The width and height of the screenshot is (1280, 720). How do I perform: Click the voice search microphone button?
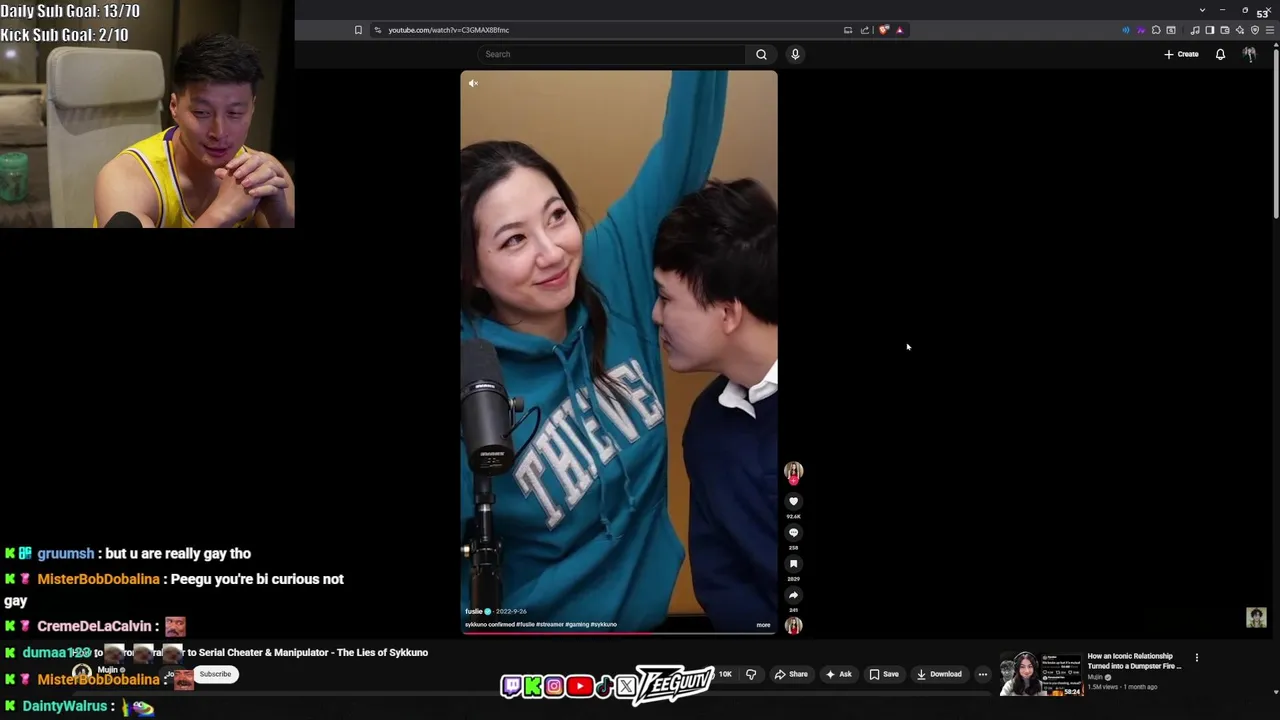pos(795,54)
